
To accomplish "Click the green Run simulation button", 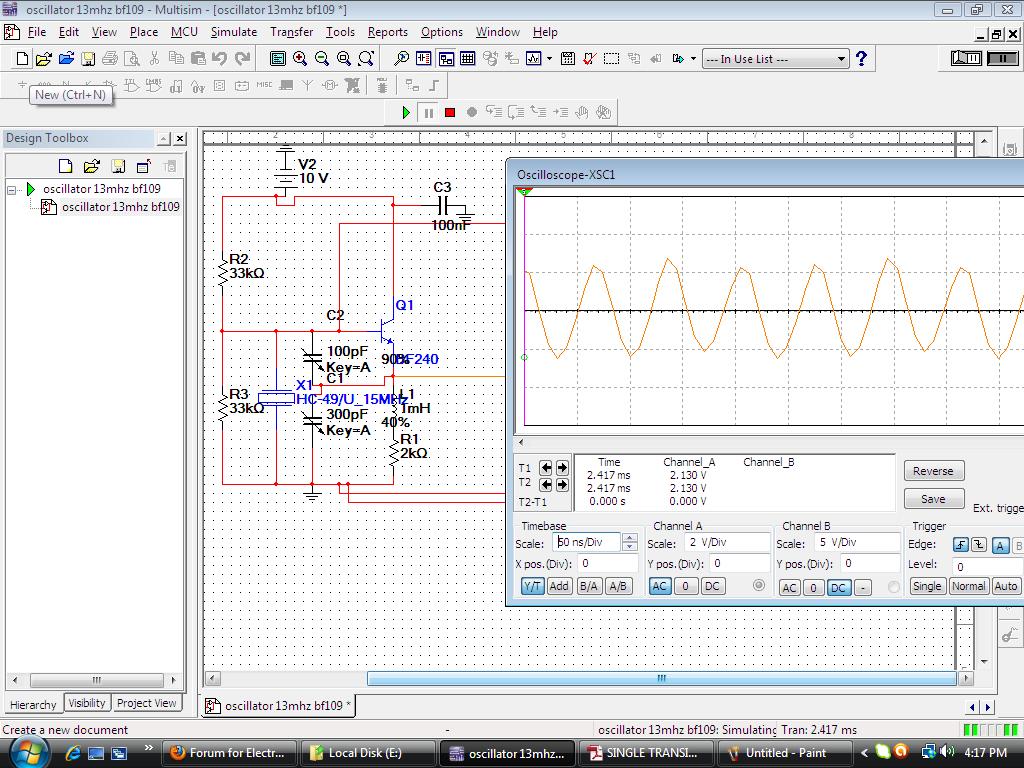I will click(406, 112).
